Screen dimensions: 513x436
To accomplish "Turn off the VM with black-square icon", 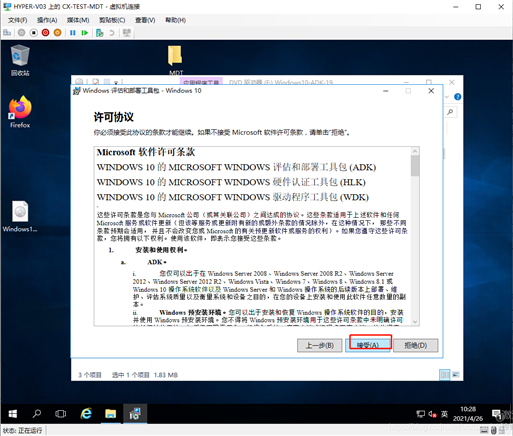I will pos(34,33).
